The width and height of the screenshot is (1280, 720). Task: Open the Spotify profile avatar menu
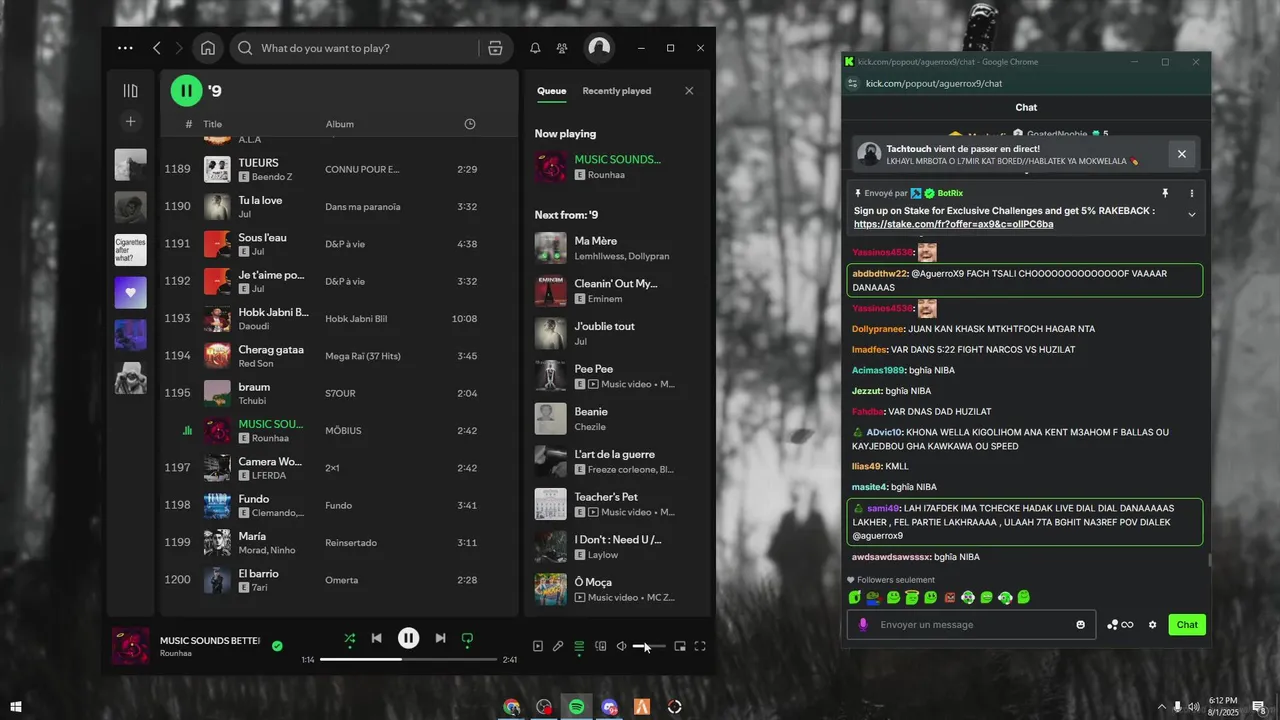pos(599,47)
